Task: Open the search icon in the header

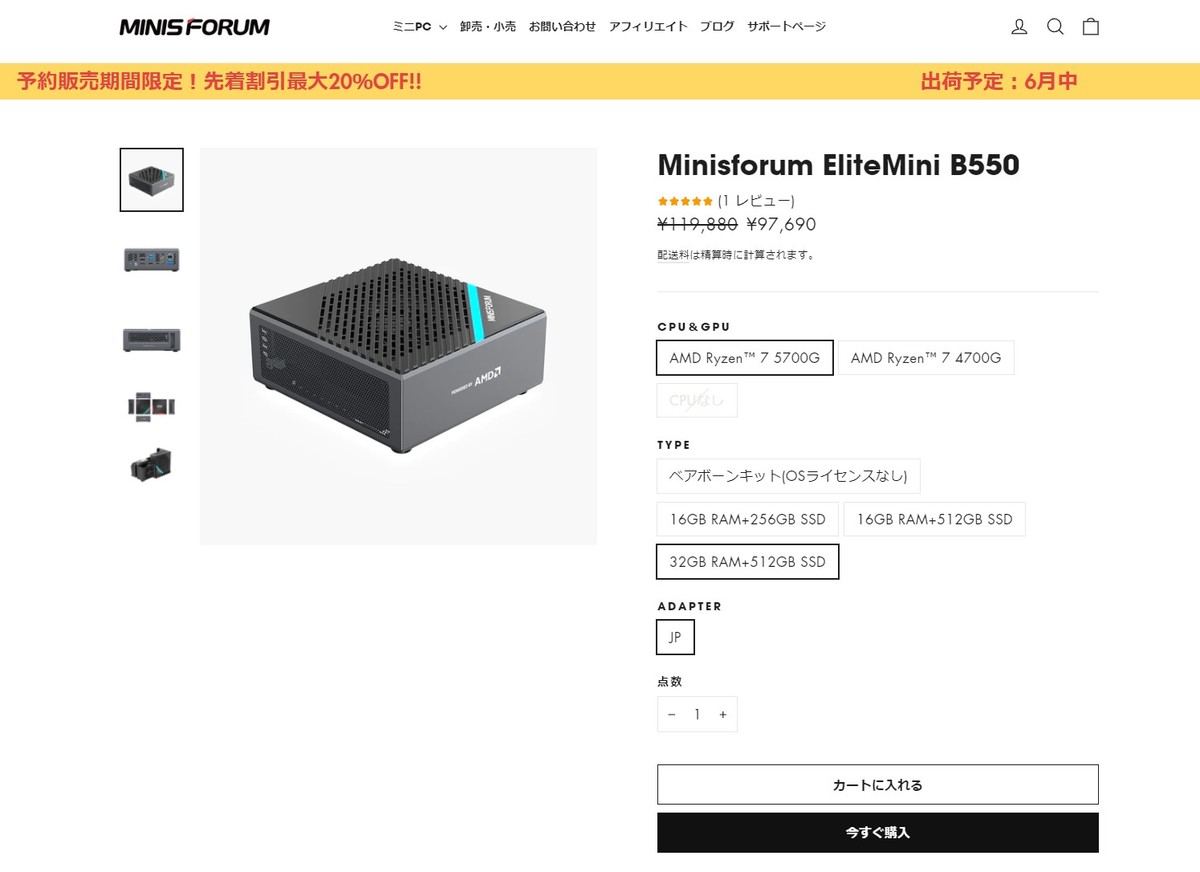Action: pyautogui.click(x=1055, y=27)
